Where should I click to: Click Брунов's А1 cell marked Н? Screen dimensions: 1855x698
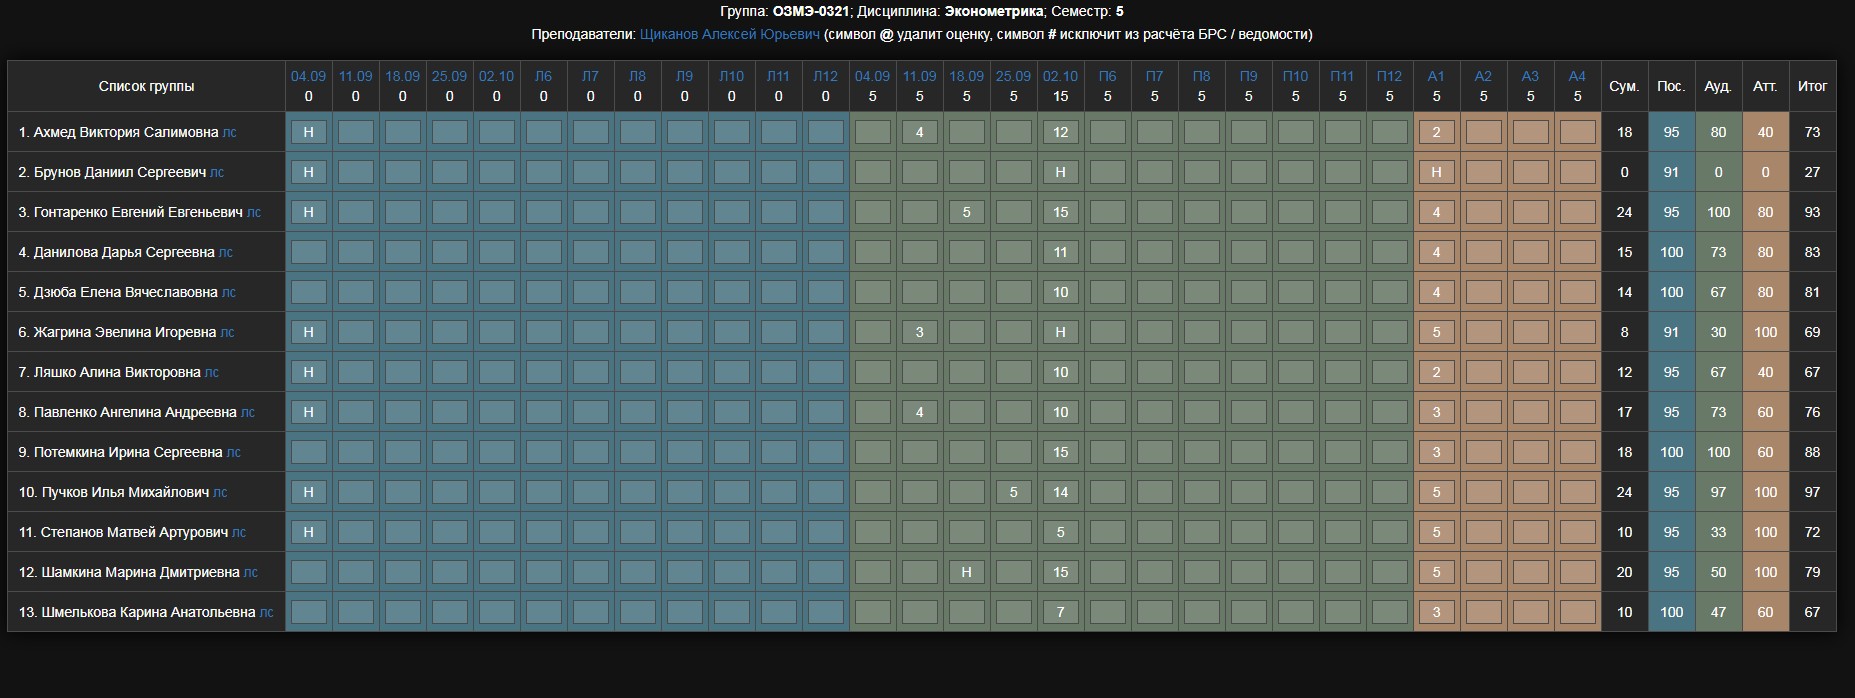pyautogui.click(x=1436, y=172)
